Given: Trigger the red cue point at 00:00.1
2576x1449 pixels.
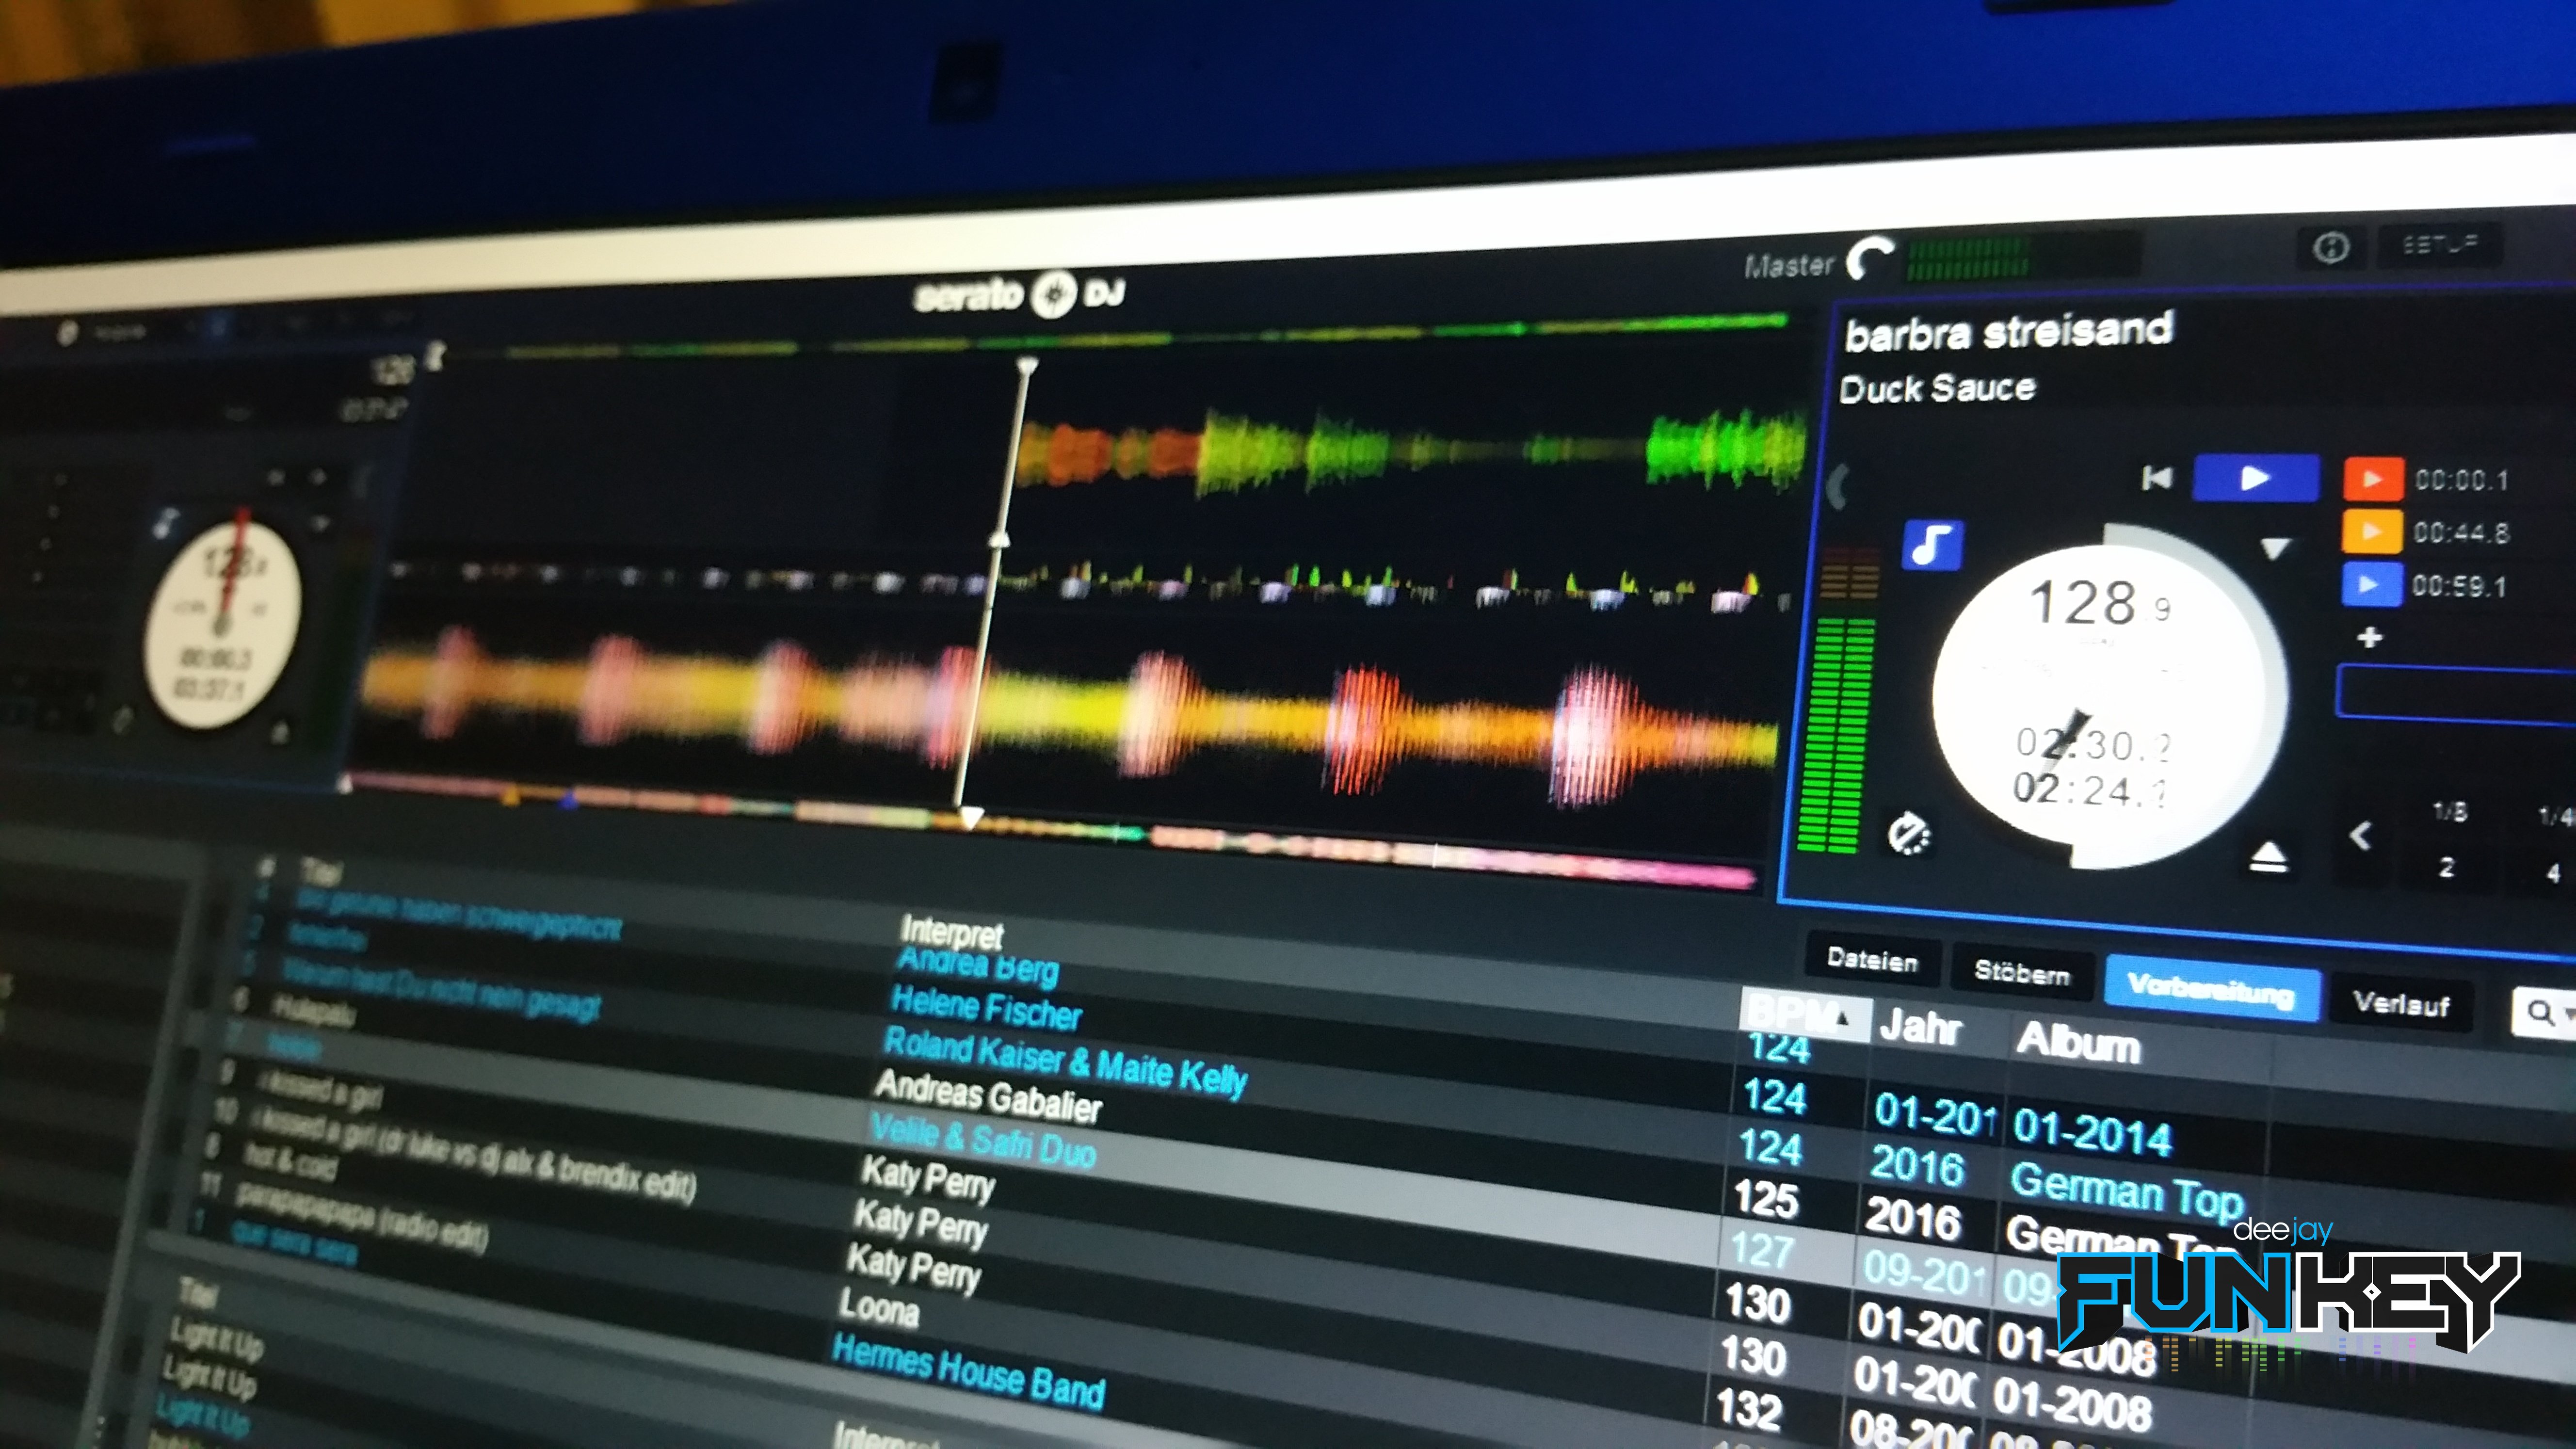Looking at the screenshot, I should click(x=2372, y=479).
